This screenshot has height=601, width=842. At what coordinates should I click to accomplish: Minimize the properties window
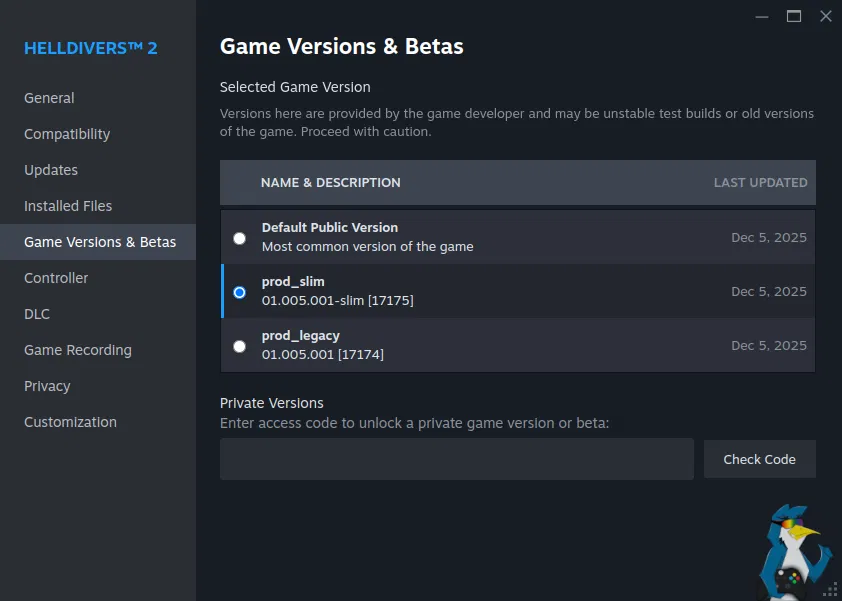click(762, 16)
